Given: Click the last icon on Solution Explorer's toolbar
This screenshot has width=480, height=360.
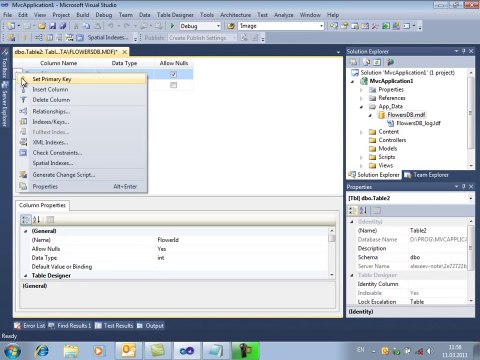Looking at the screenshot, I should pos(390,62).
